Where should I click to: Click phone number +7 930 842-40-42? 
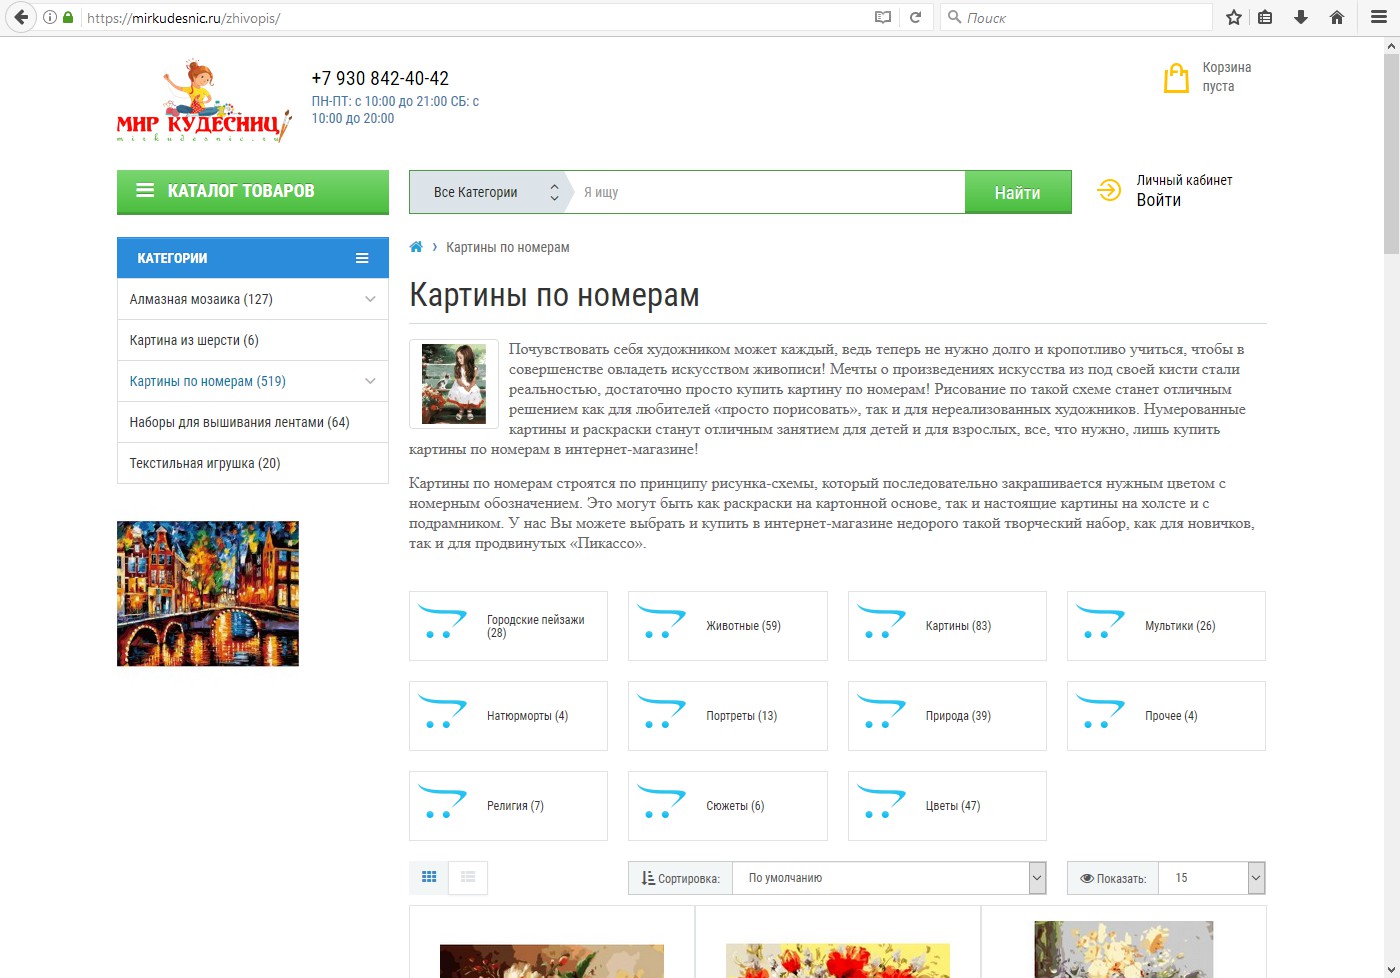[380, 78]
